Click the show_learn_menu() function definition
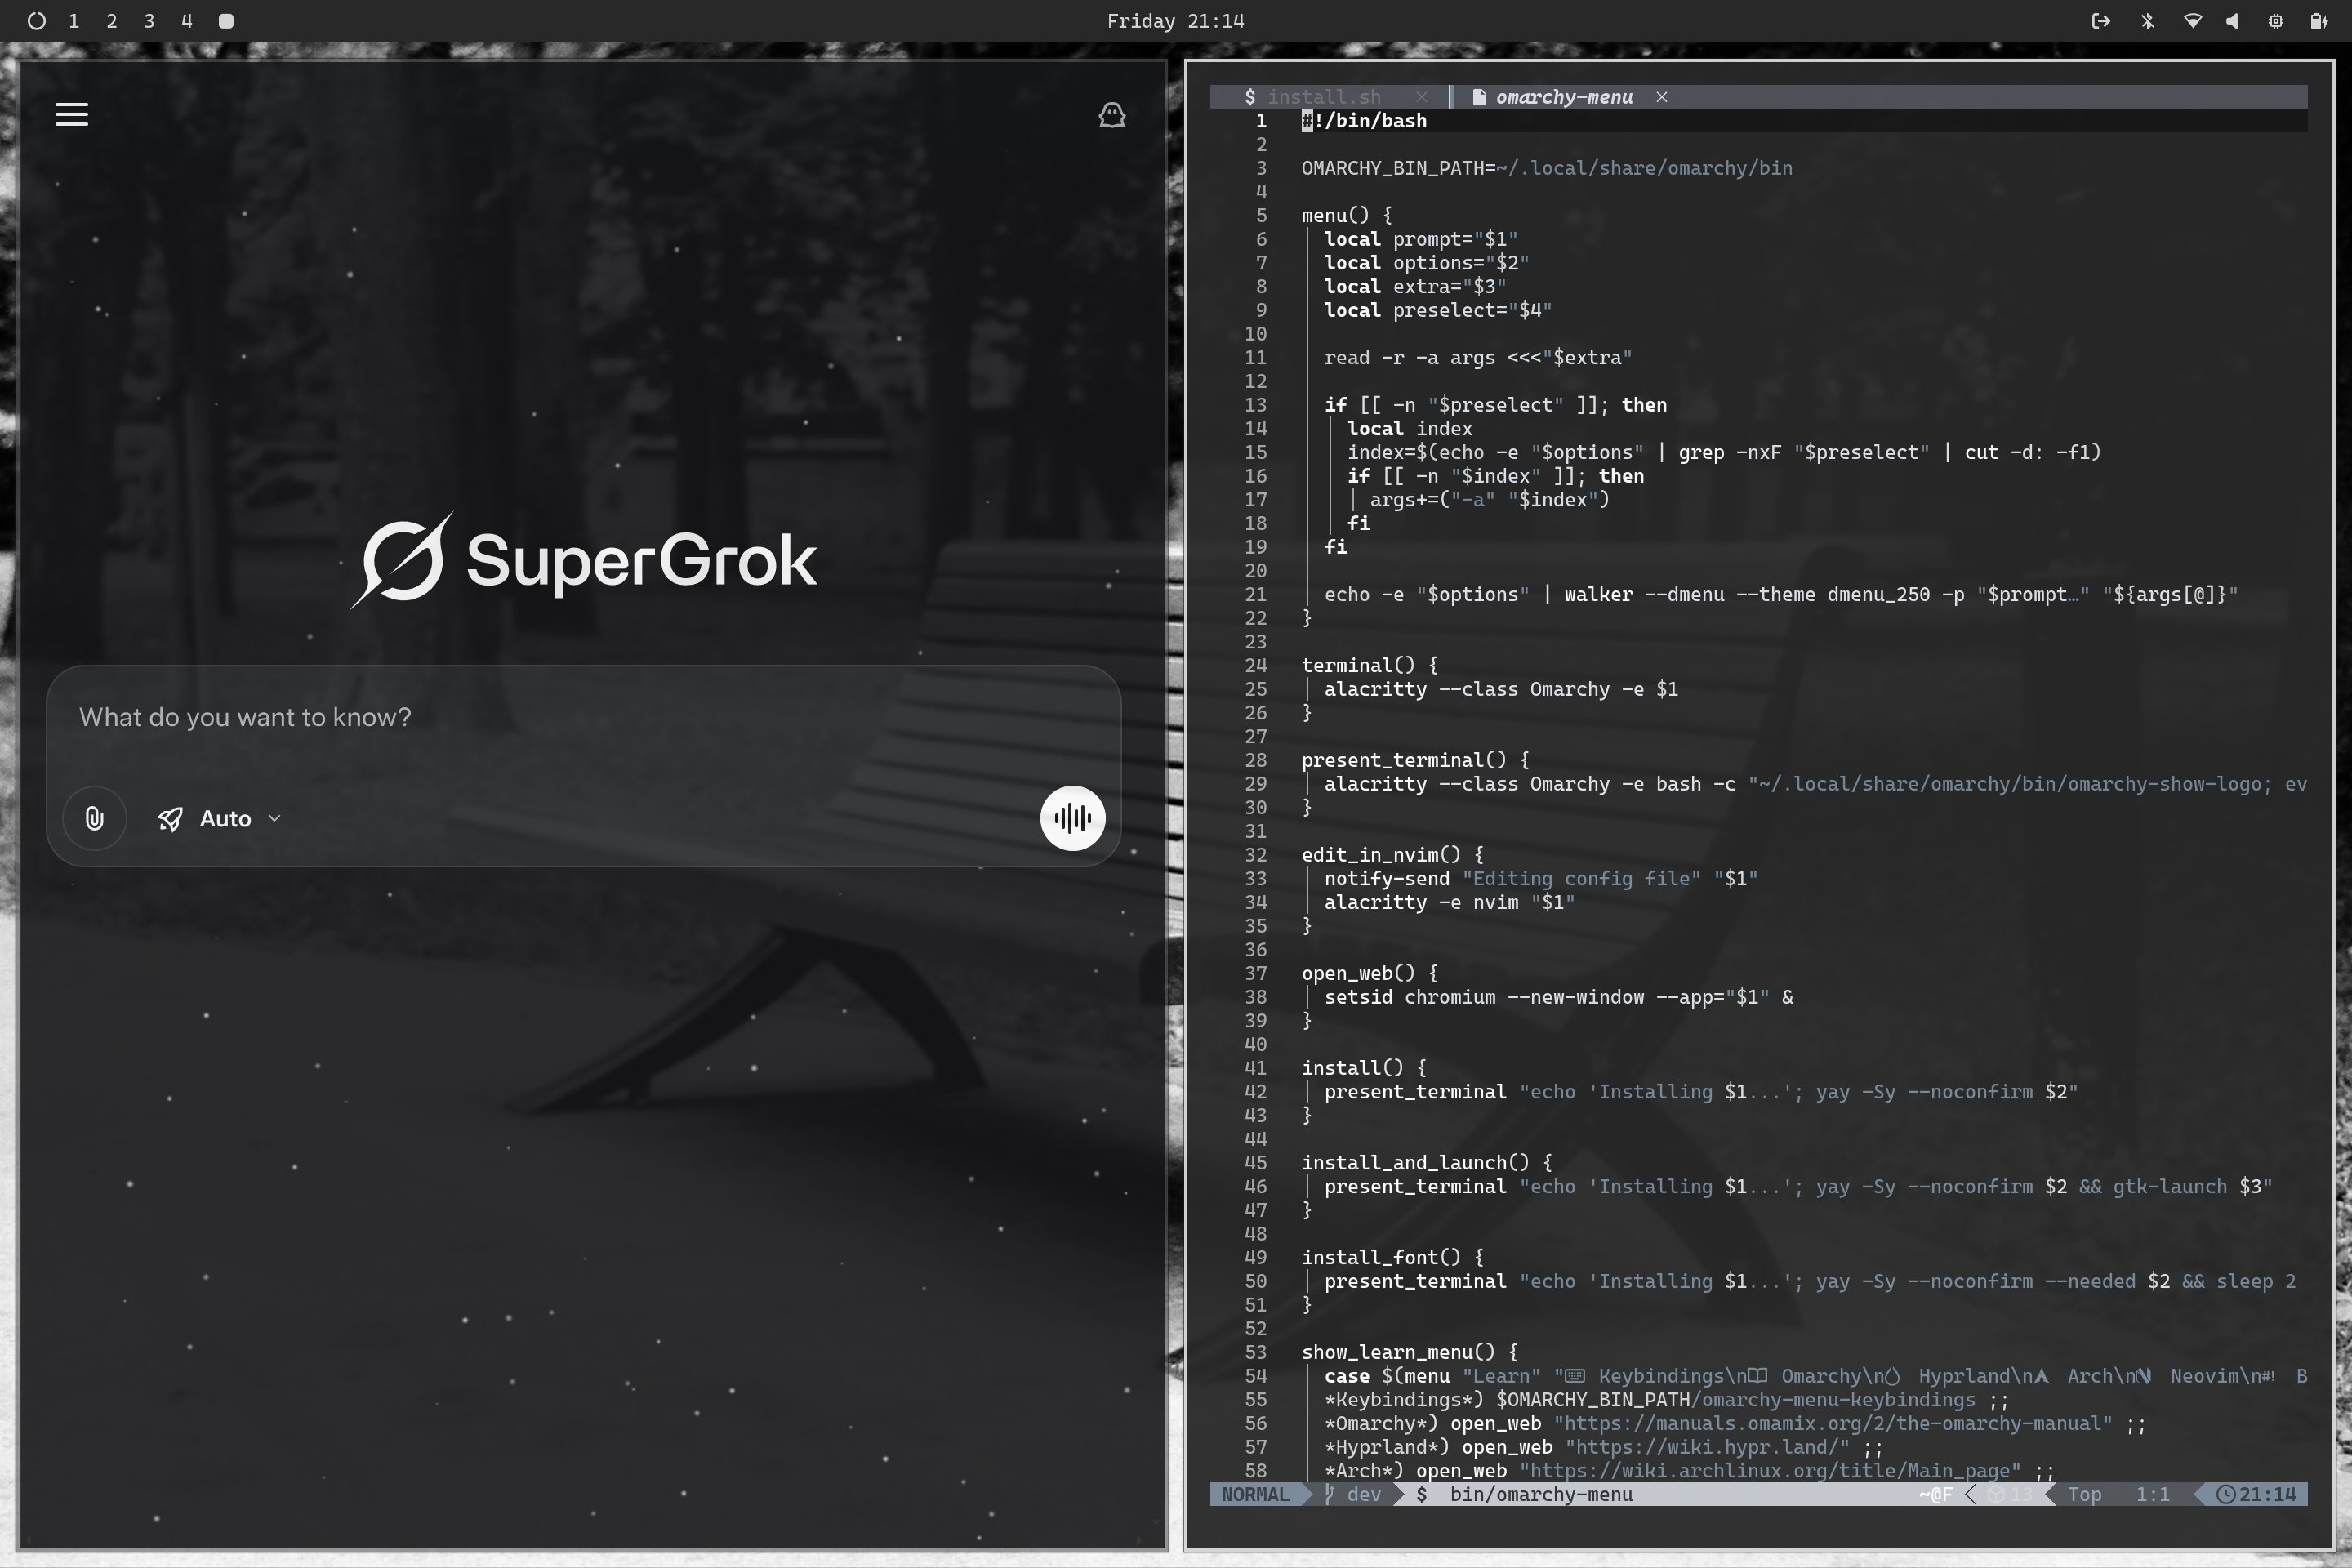Image resolution: width=2352 pixels, height=1568 pixels. 1410,1352
